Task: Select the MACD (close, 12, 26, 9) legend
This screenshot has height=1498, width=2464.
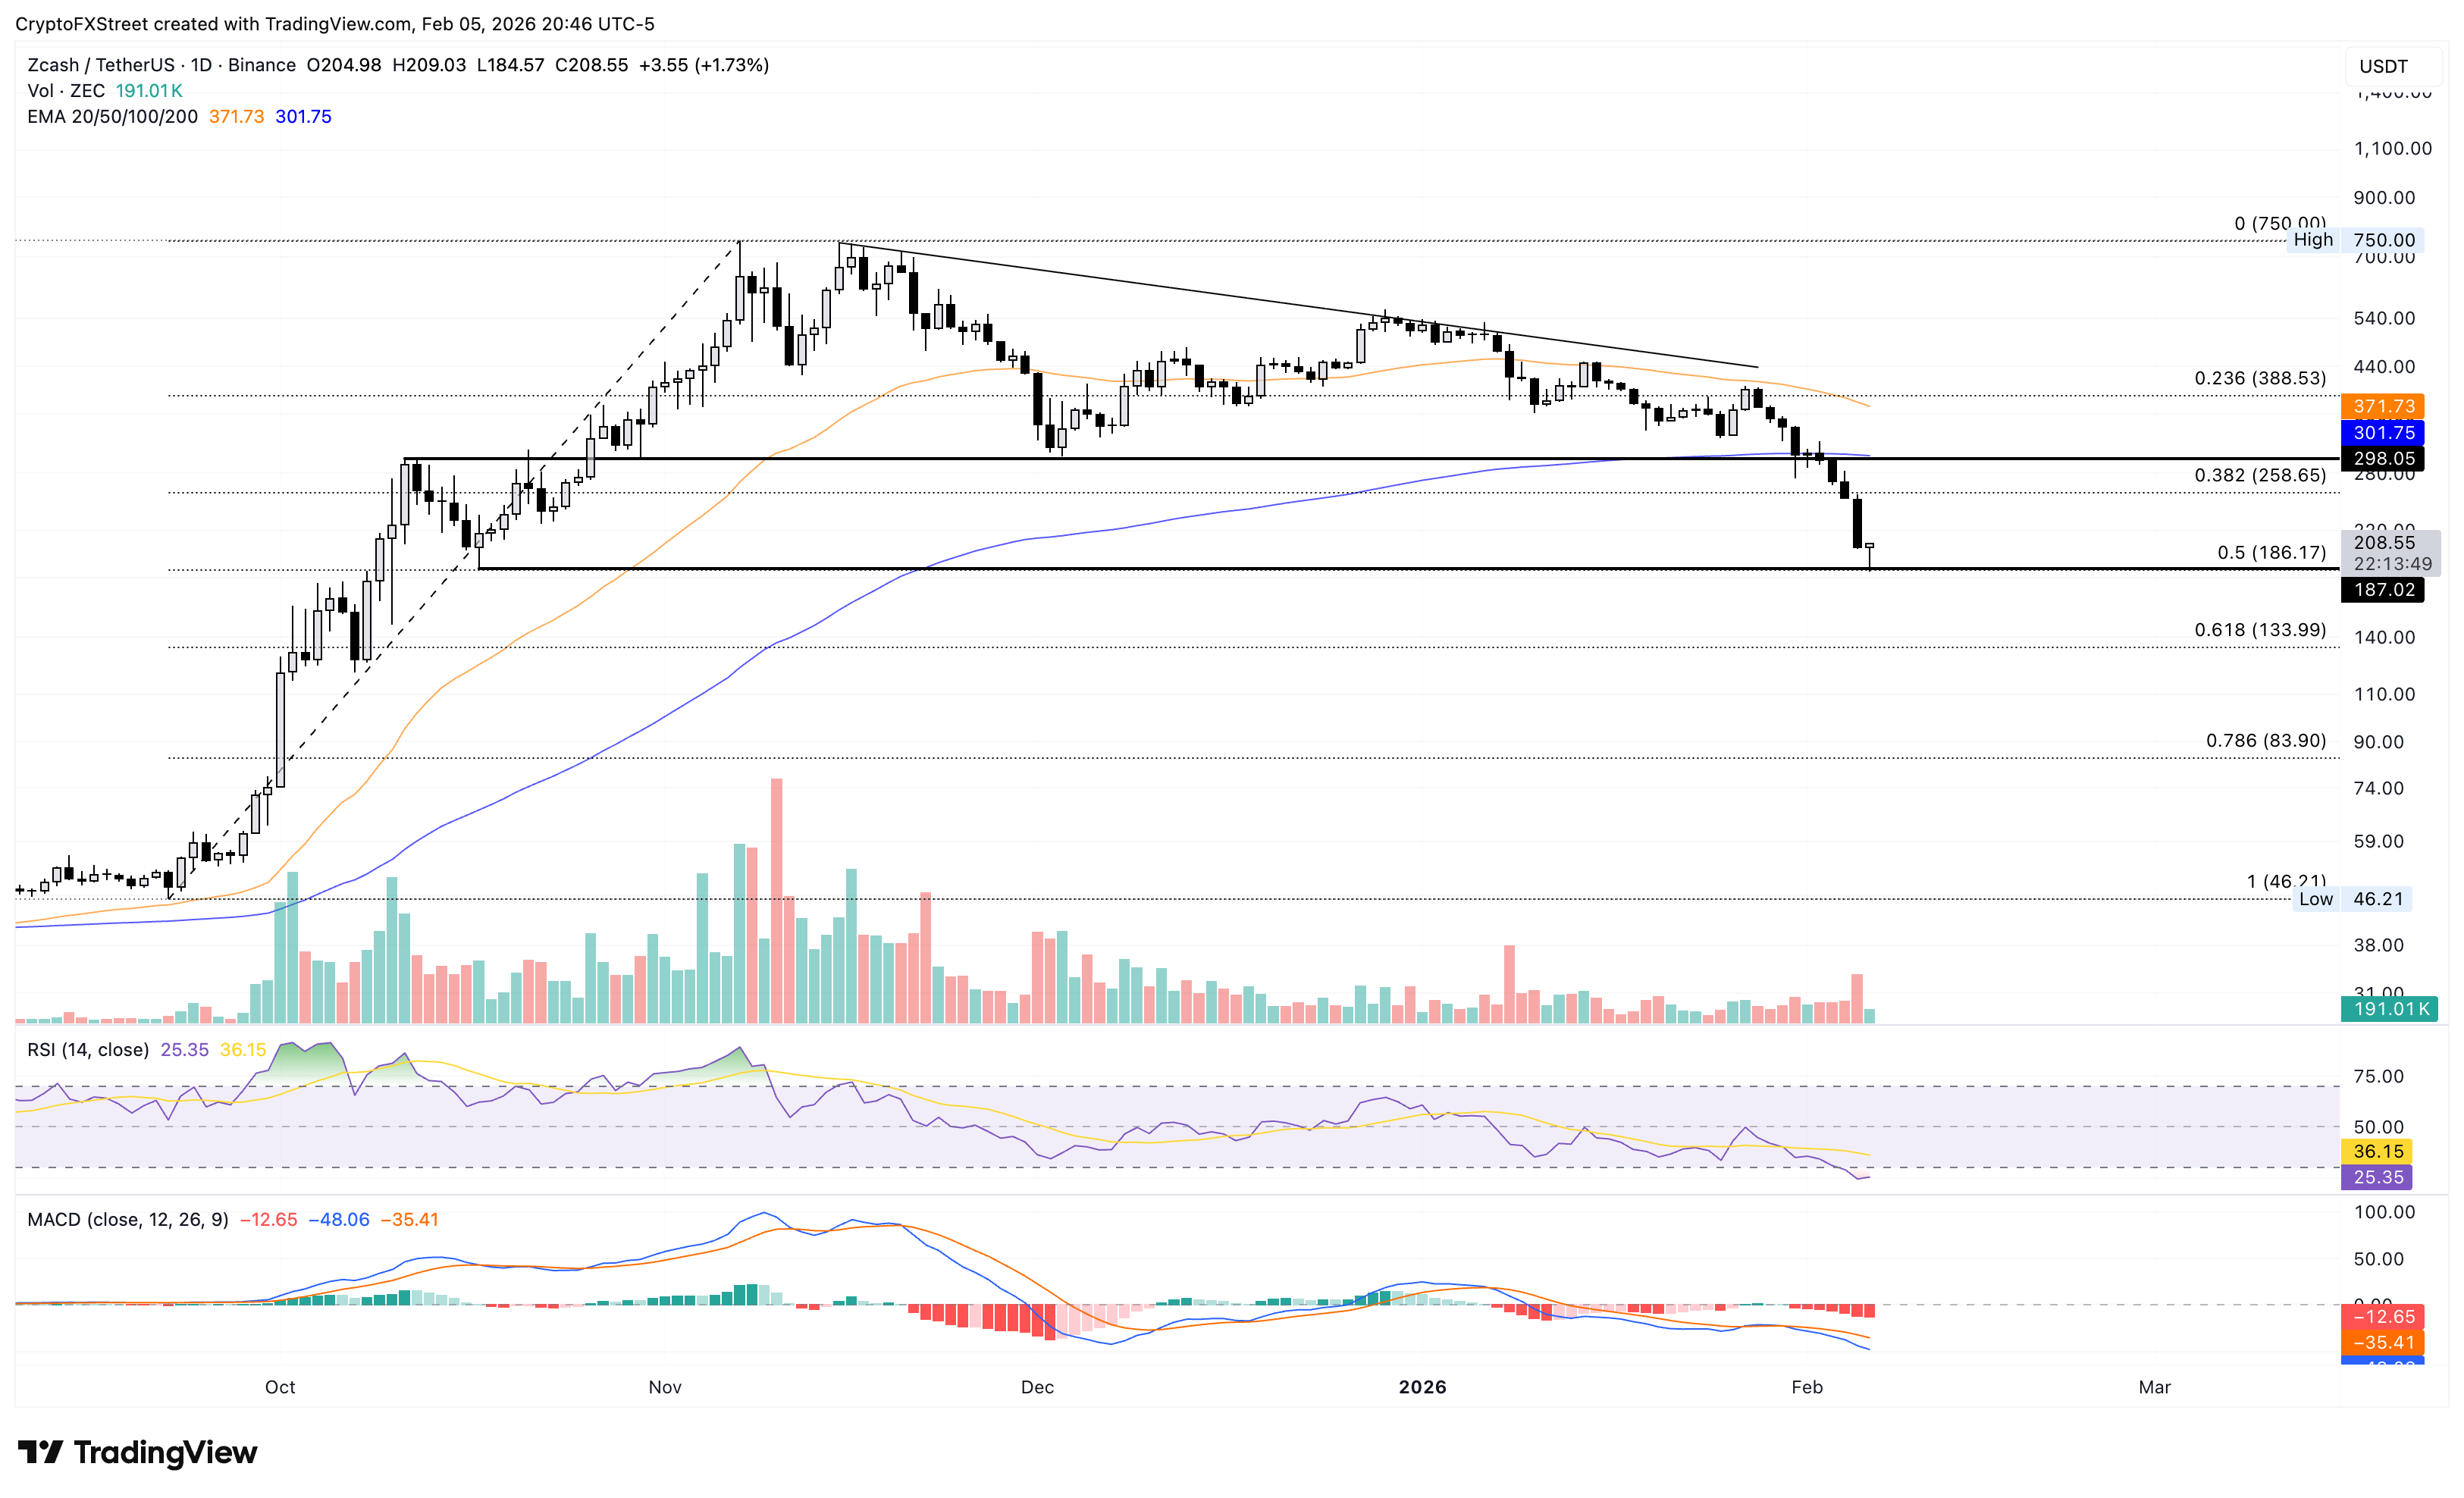Action: point(128,1219)
